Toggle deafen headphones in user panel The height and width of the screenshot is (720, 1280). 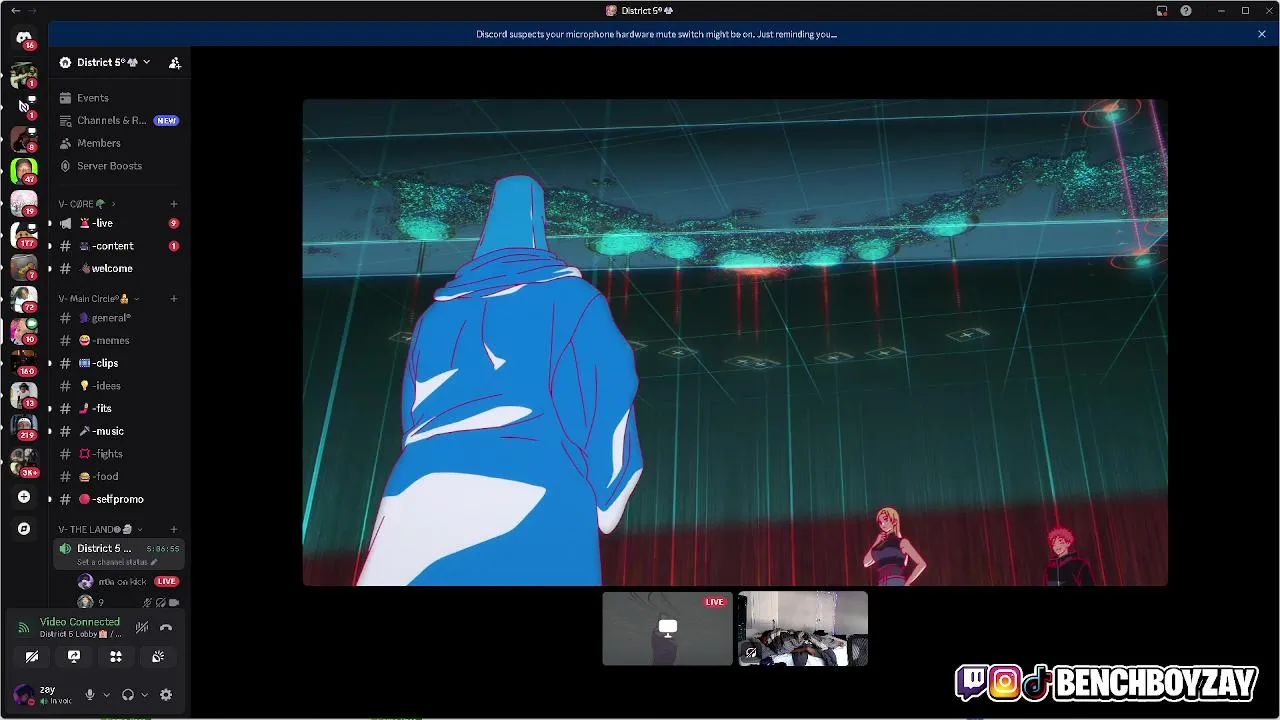(x=128, y=695)
